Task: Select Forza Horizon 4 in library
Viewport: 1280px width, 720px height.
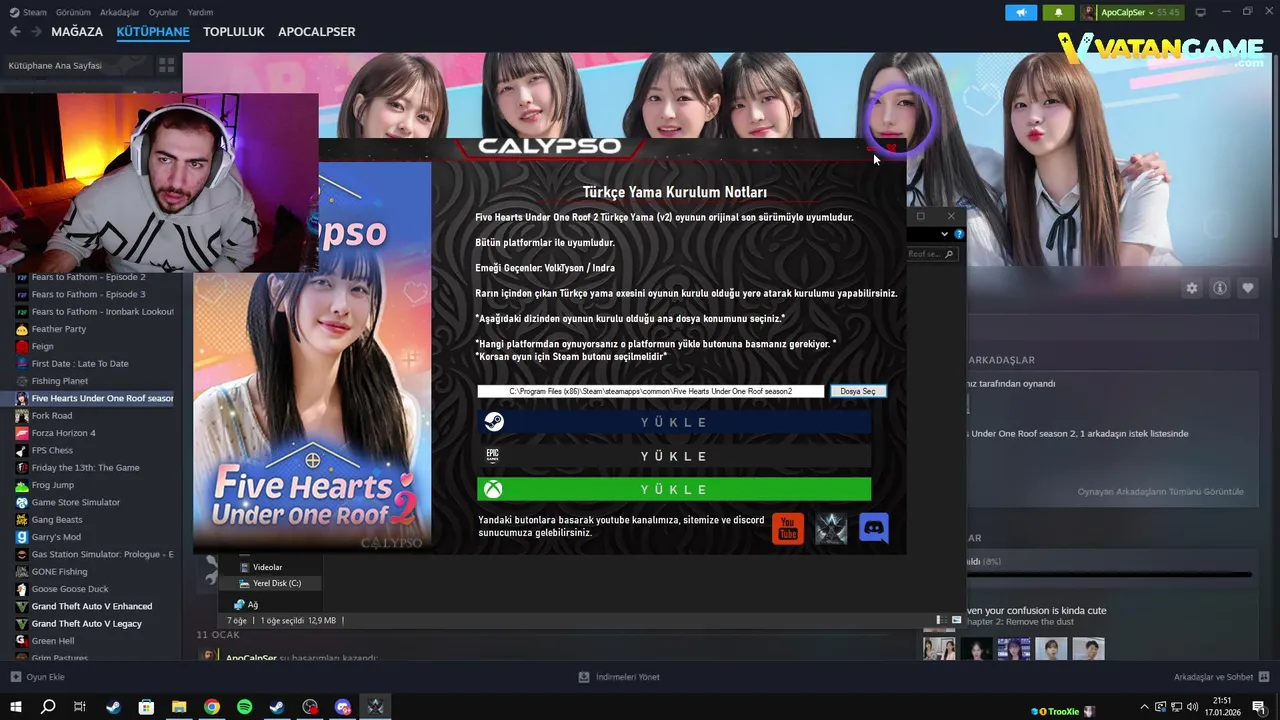Action: pyautogui.click(x=63, y=433)
